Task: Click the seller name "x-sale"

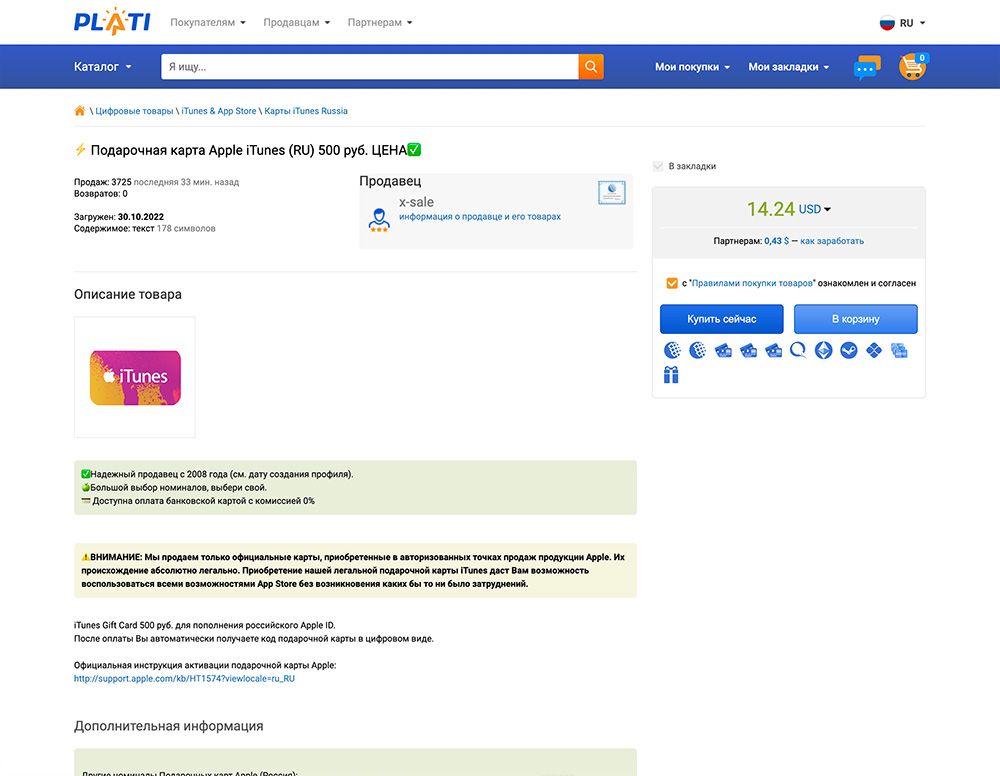Action: pyautogui.click(x=416, y=202)
